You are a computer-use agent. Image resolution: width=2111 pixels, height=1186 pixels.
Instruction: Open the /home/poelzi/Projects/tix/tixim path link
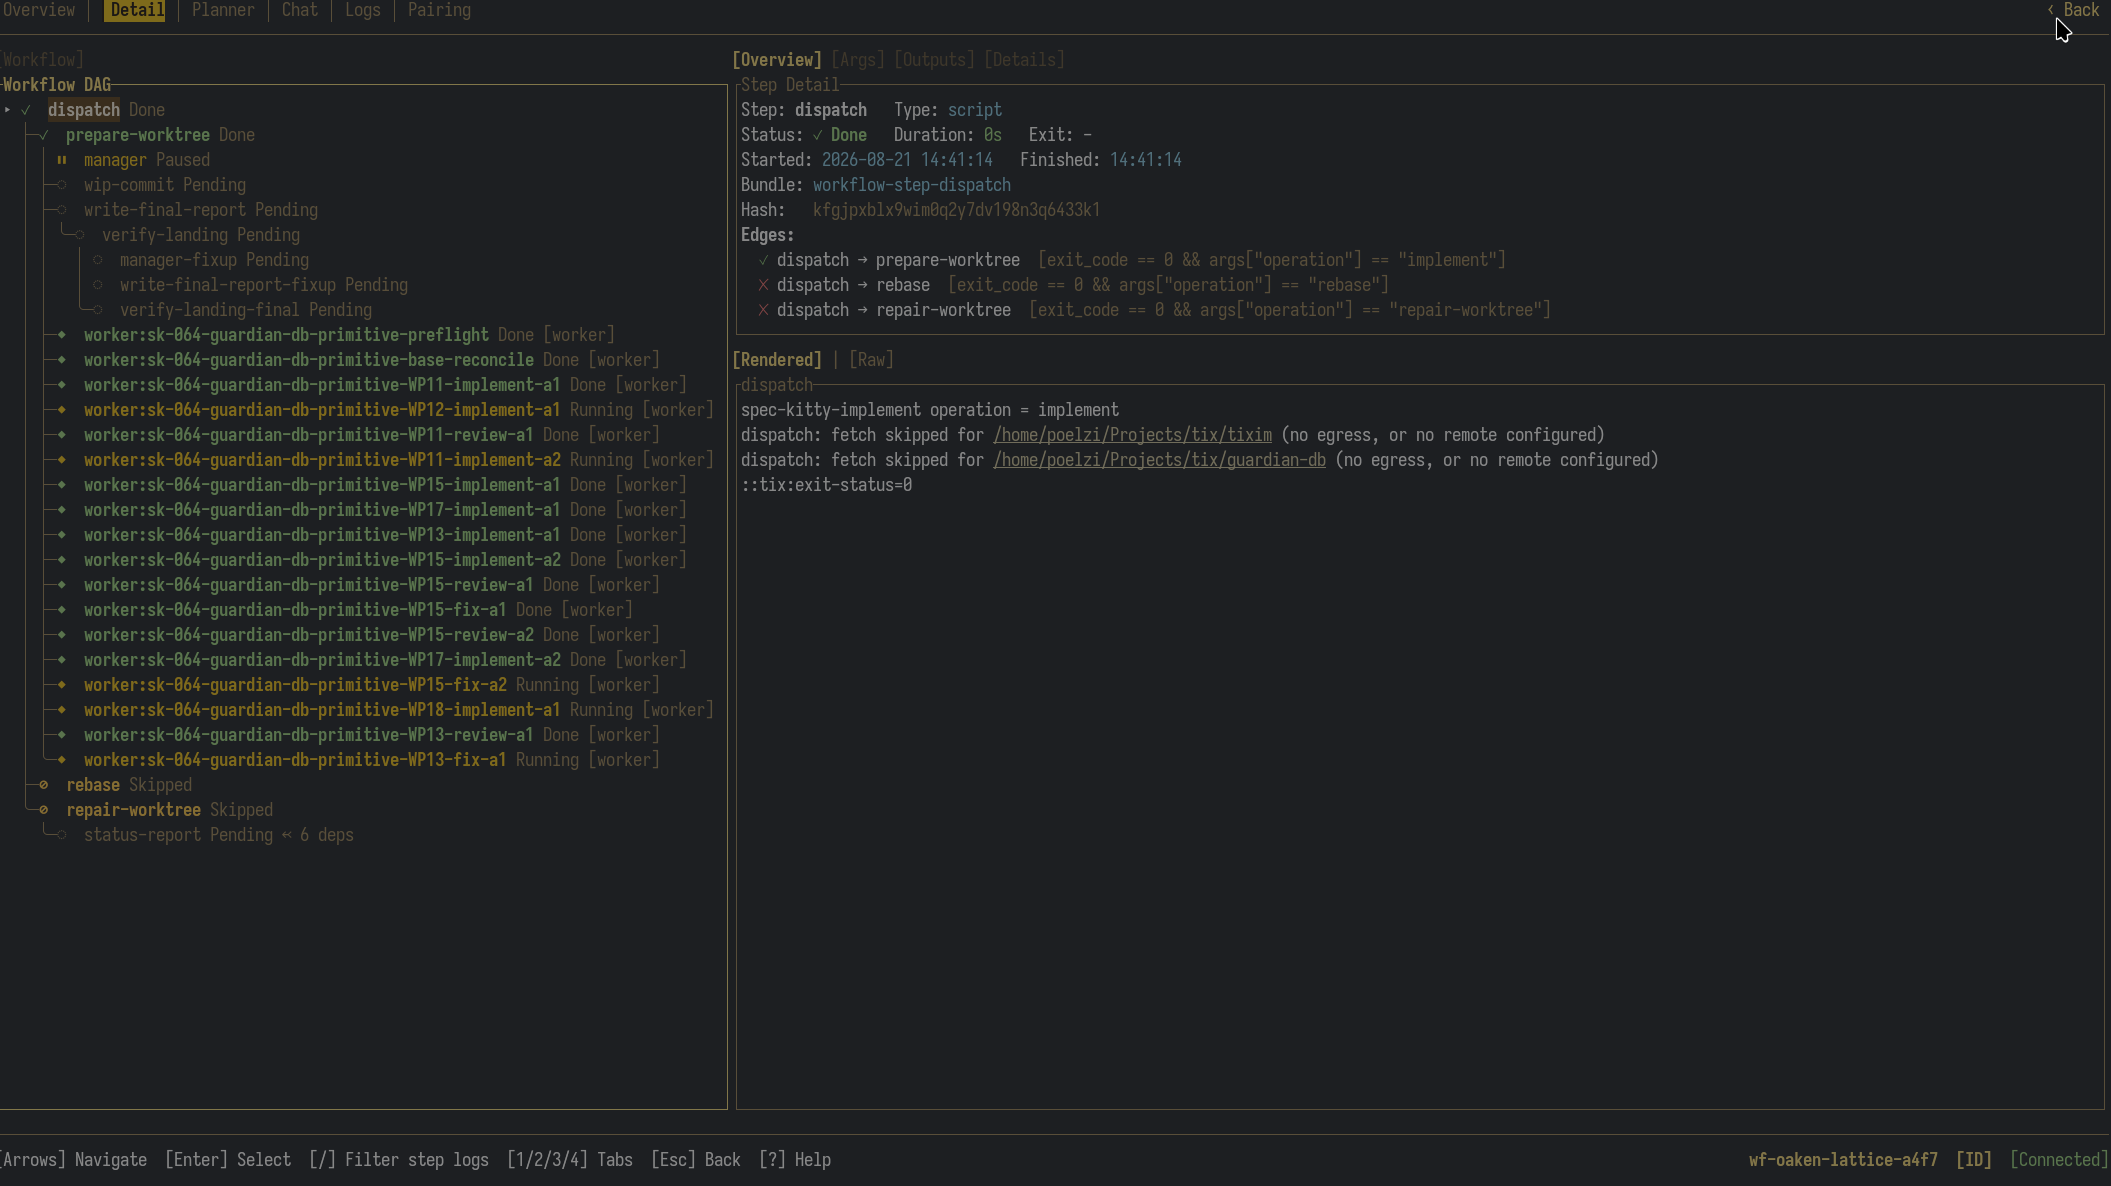(1133, 435)
